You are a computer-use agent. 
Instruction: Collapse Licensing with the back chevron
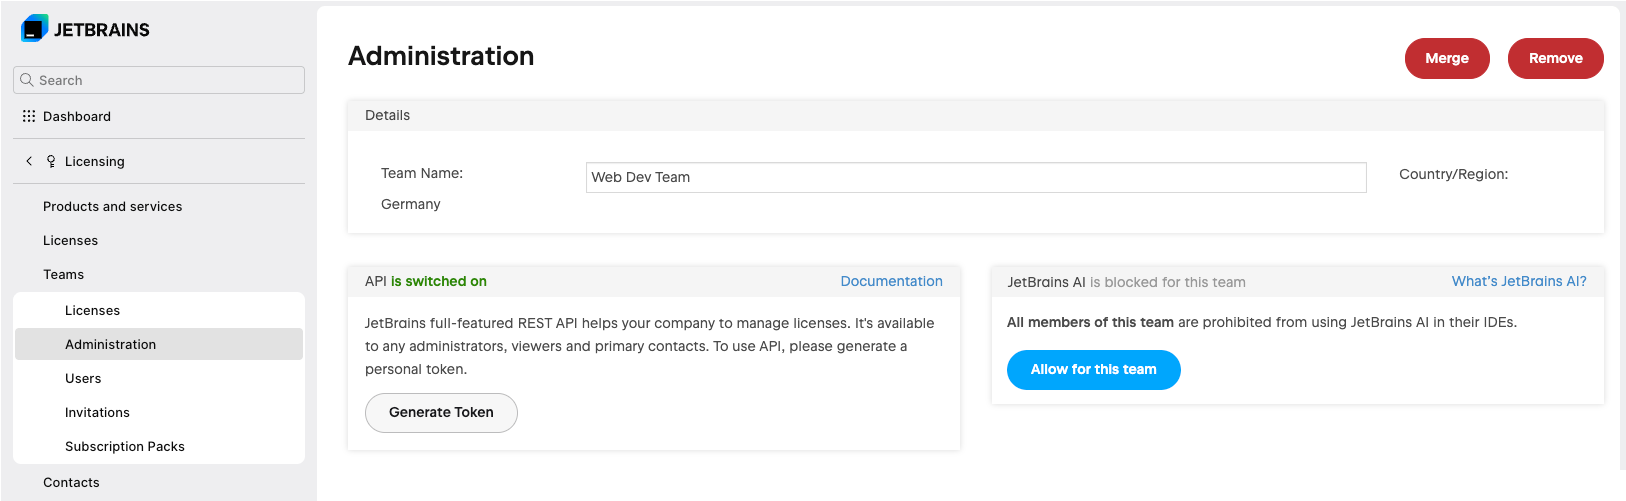pos(29,161)
